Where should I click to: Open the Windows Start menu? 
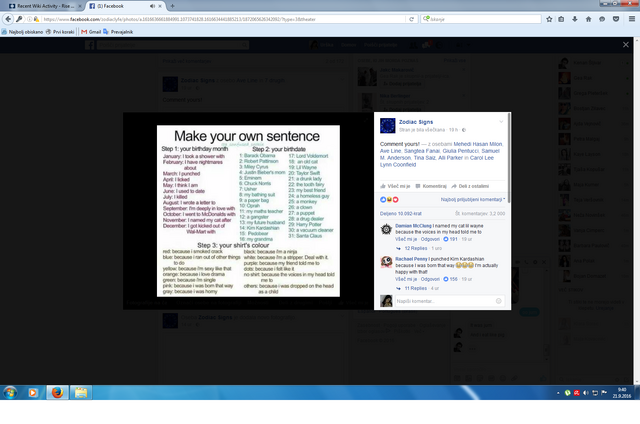[x=10, y=393]
